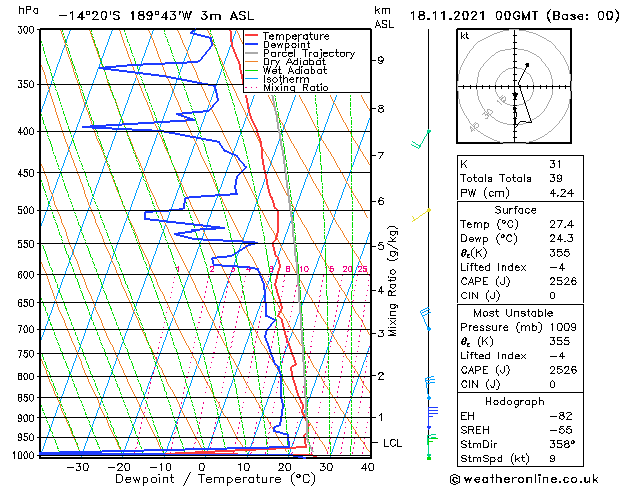Click the hodograph arrow tip marker
The height and width of the screenshot is (486, 629).
528,65
